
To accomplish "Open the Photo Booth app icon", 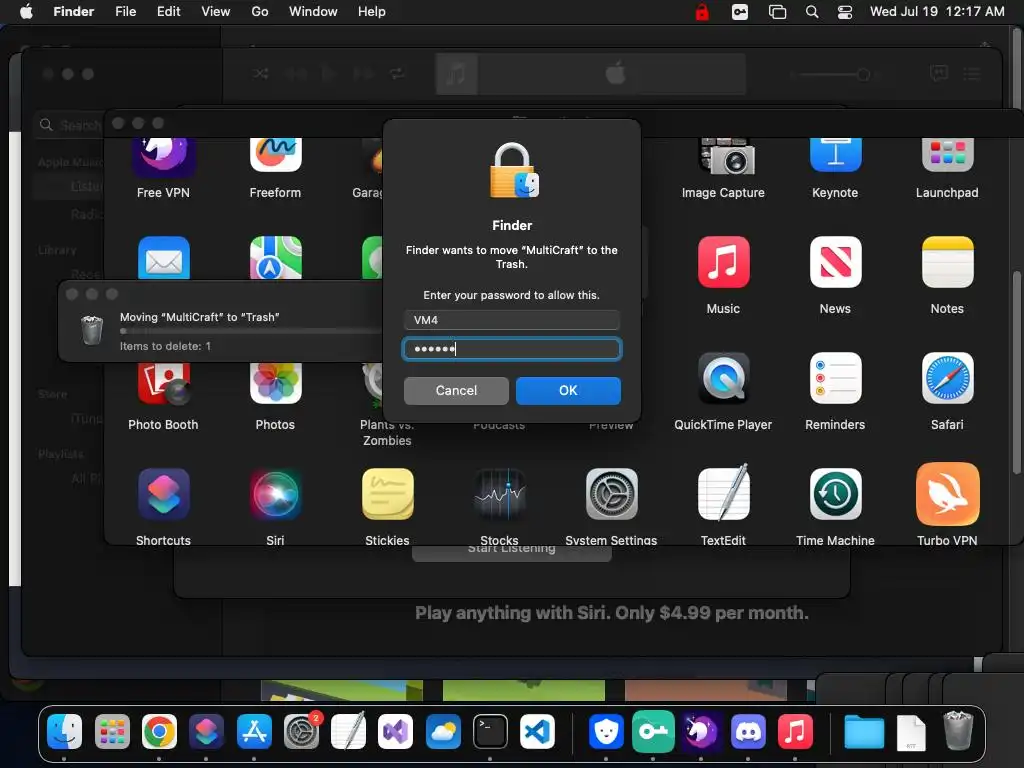I will (x=163, y=384).
